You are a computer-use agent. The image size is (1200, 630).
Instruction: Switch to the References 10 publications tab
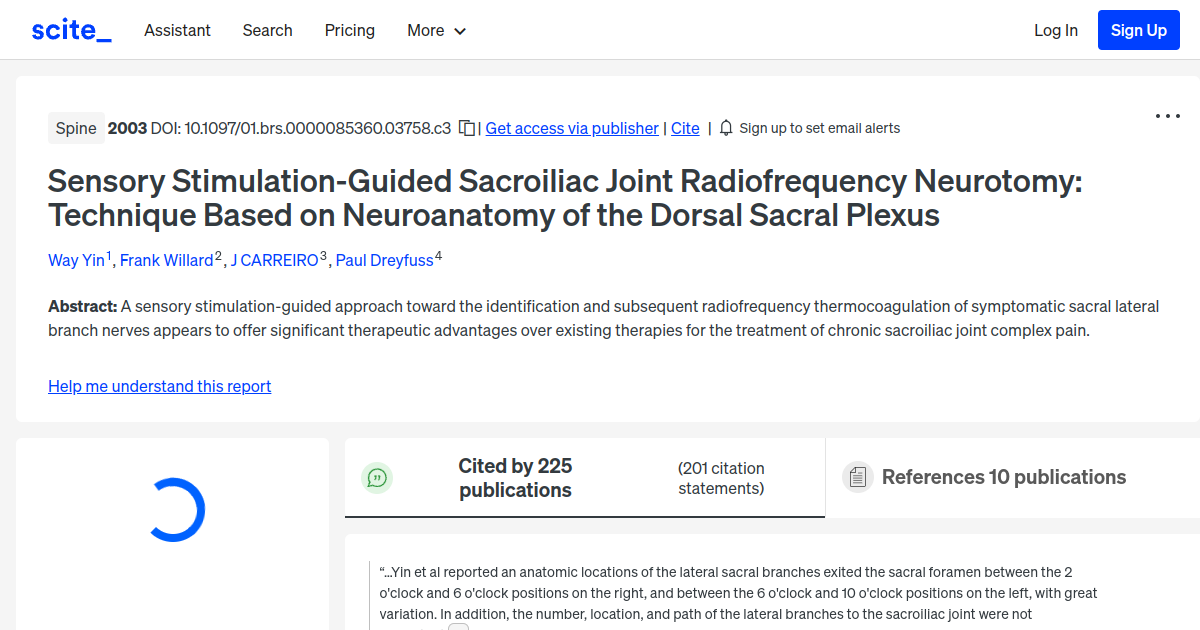[x=1003, y=477]
